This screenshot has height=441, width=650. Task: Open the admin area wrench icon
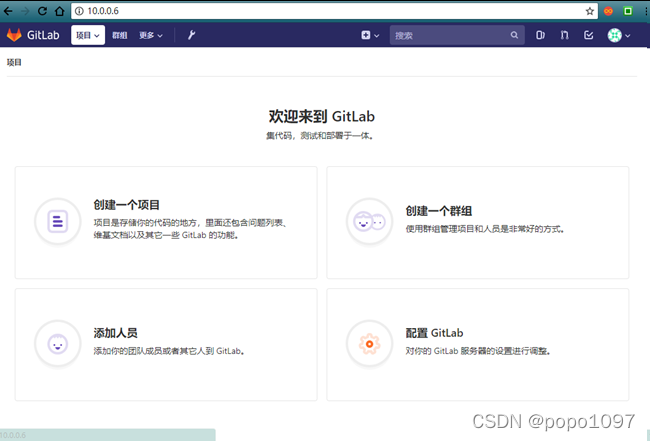pyautogui.click(x=191, y=35)
